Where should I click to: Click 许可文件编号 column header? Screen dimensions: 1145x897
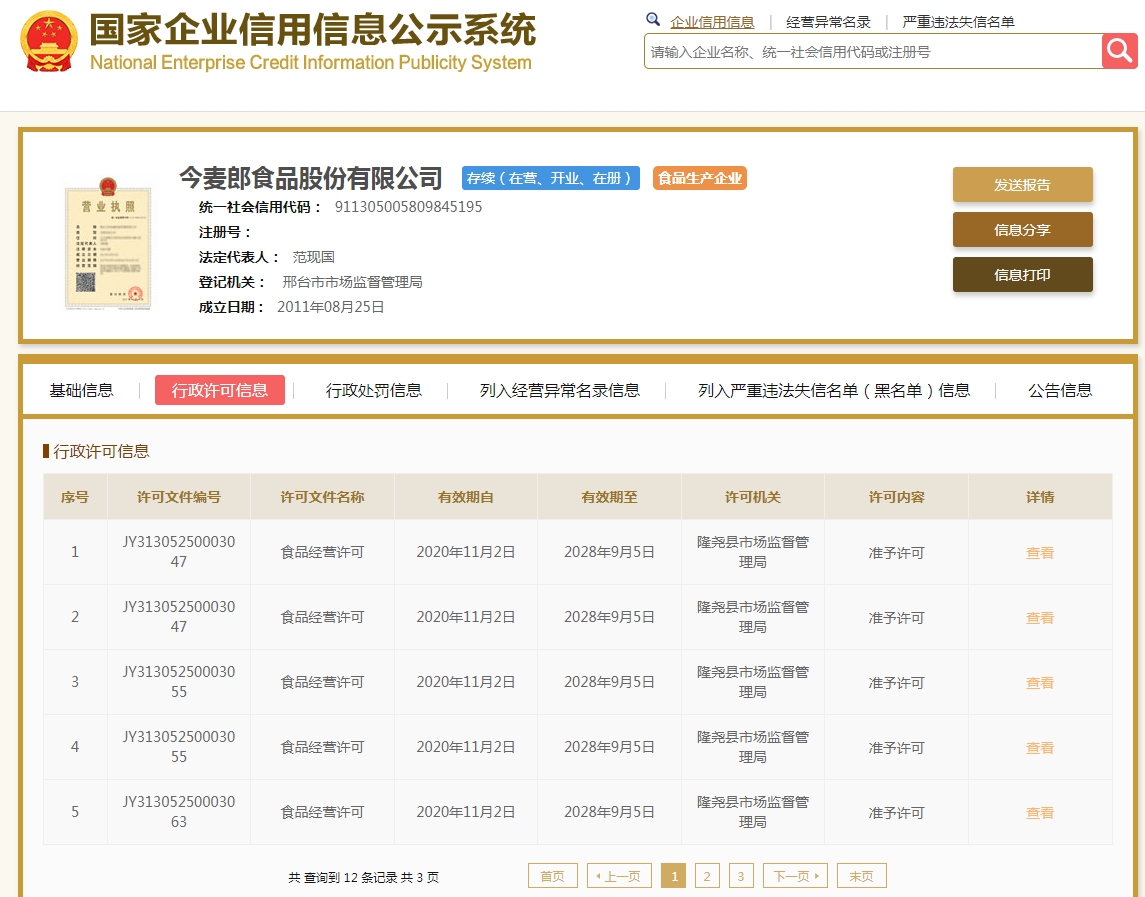coord(179,497)
